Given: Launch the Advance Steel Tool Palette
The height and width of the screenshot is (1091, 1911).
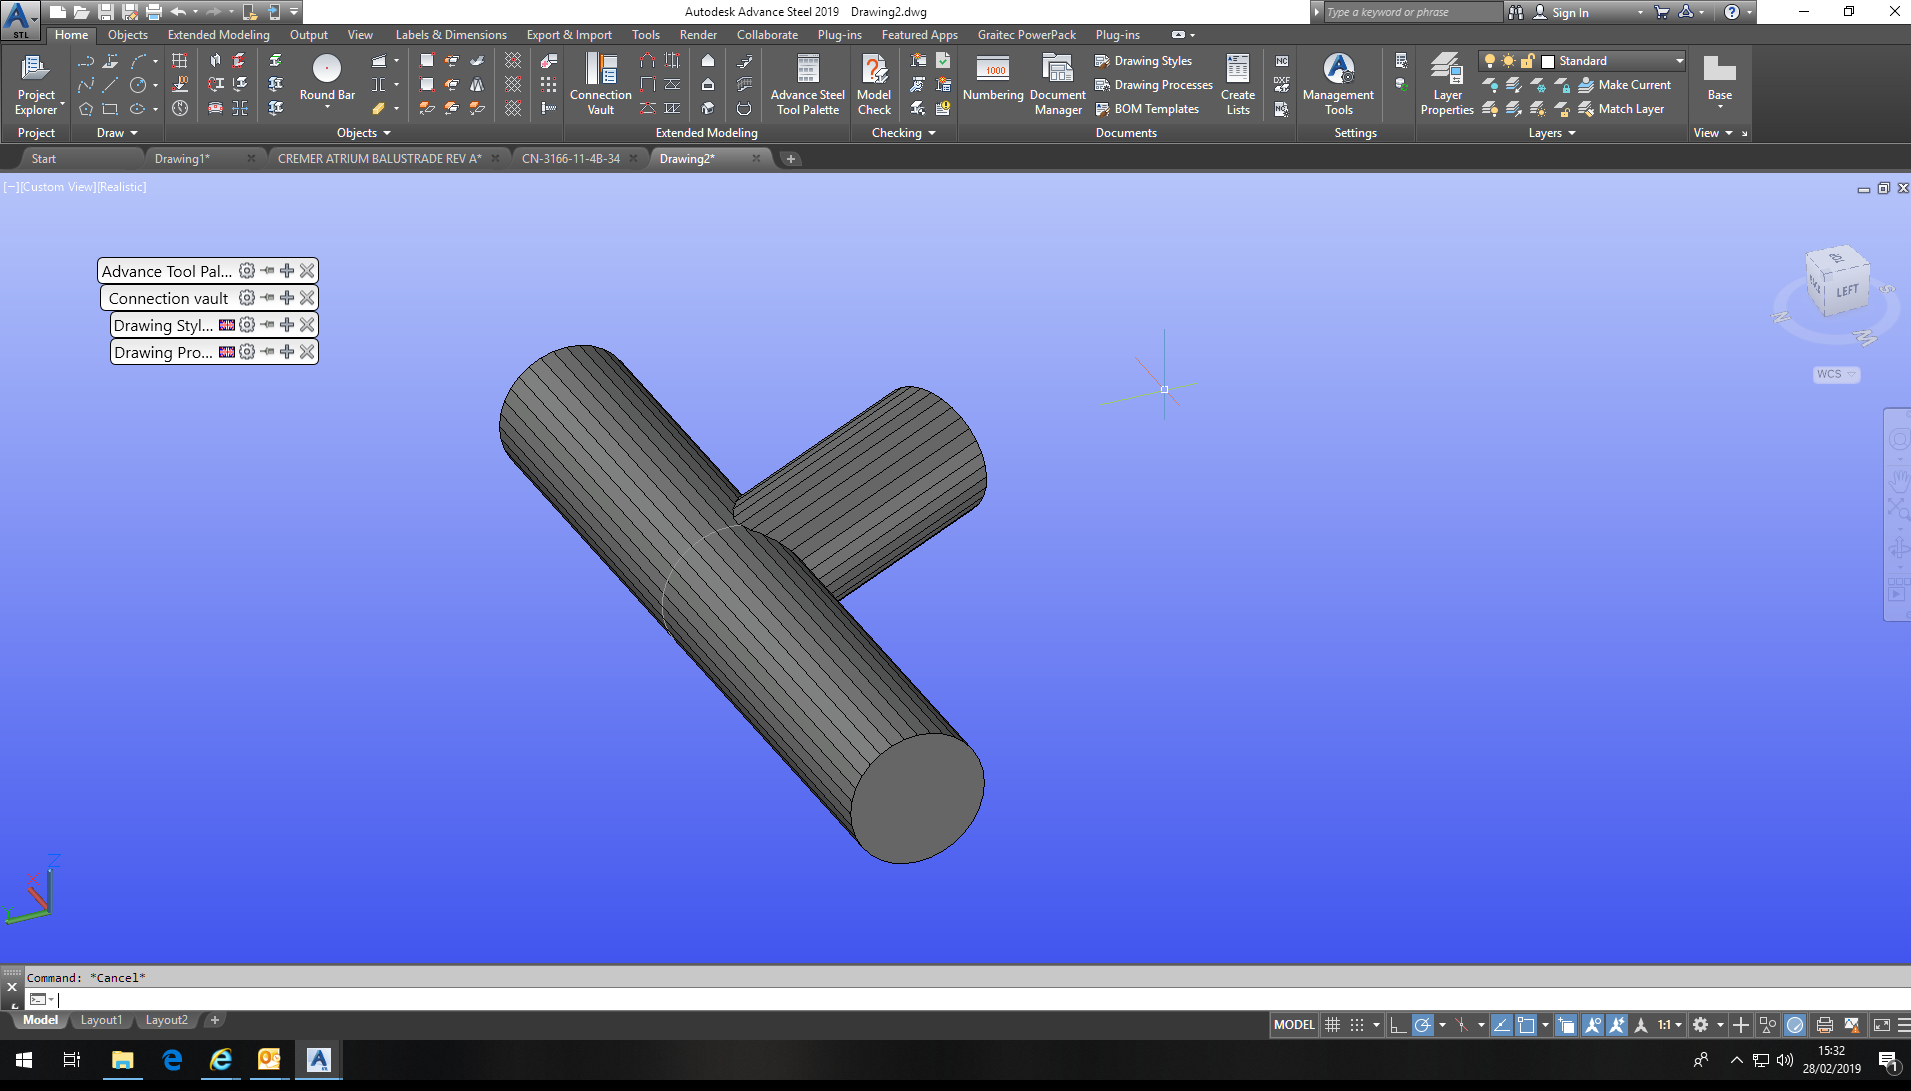Looking at the screenshot, I should coord(806,84).
